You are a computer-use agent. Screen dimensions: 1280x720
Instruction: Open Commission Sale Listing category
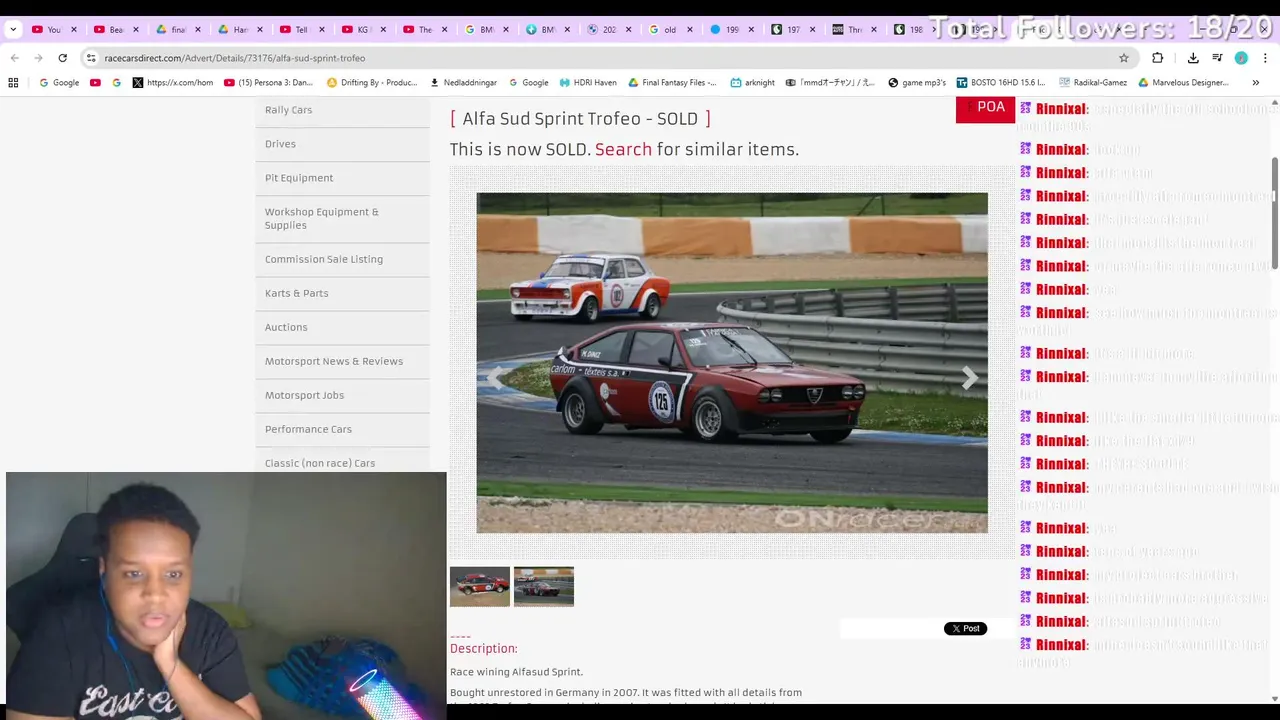tap(324, 259)
